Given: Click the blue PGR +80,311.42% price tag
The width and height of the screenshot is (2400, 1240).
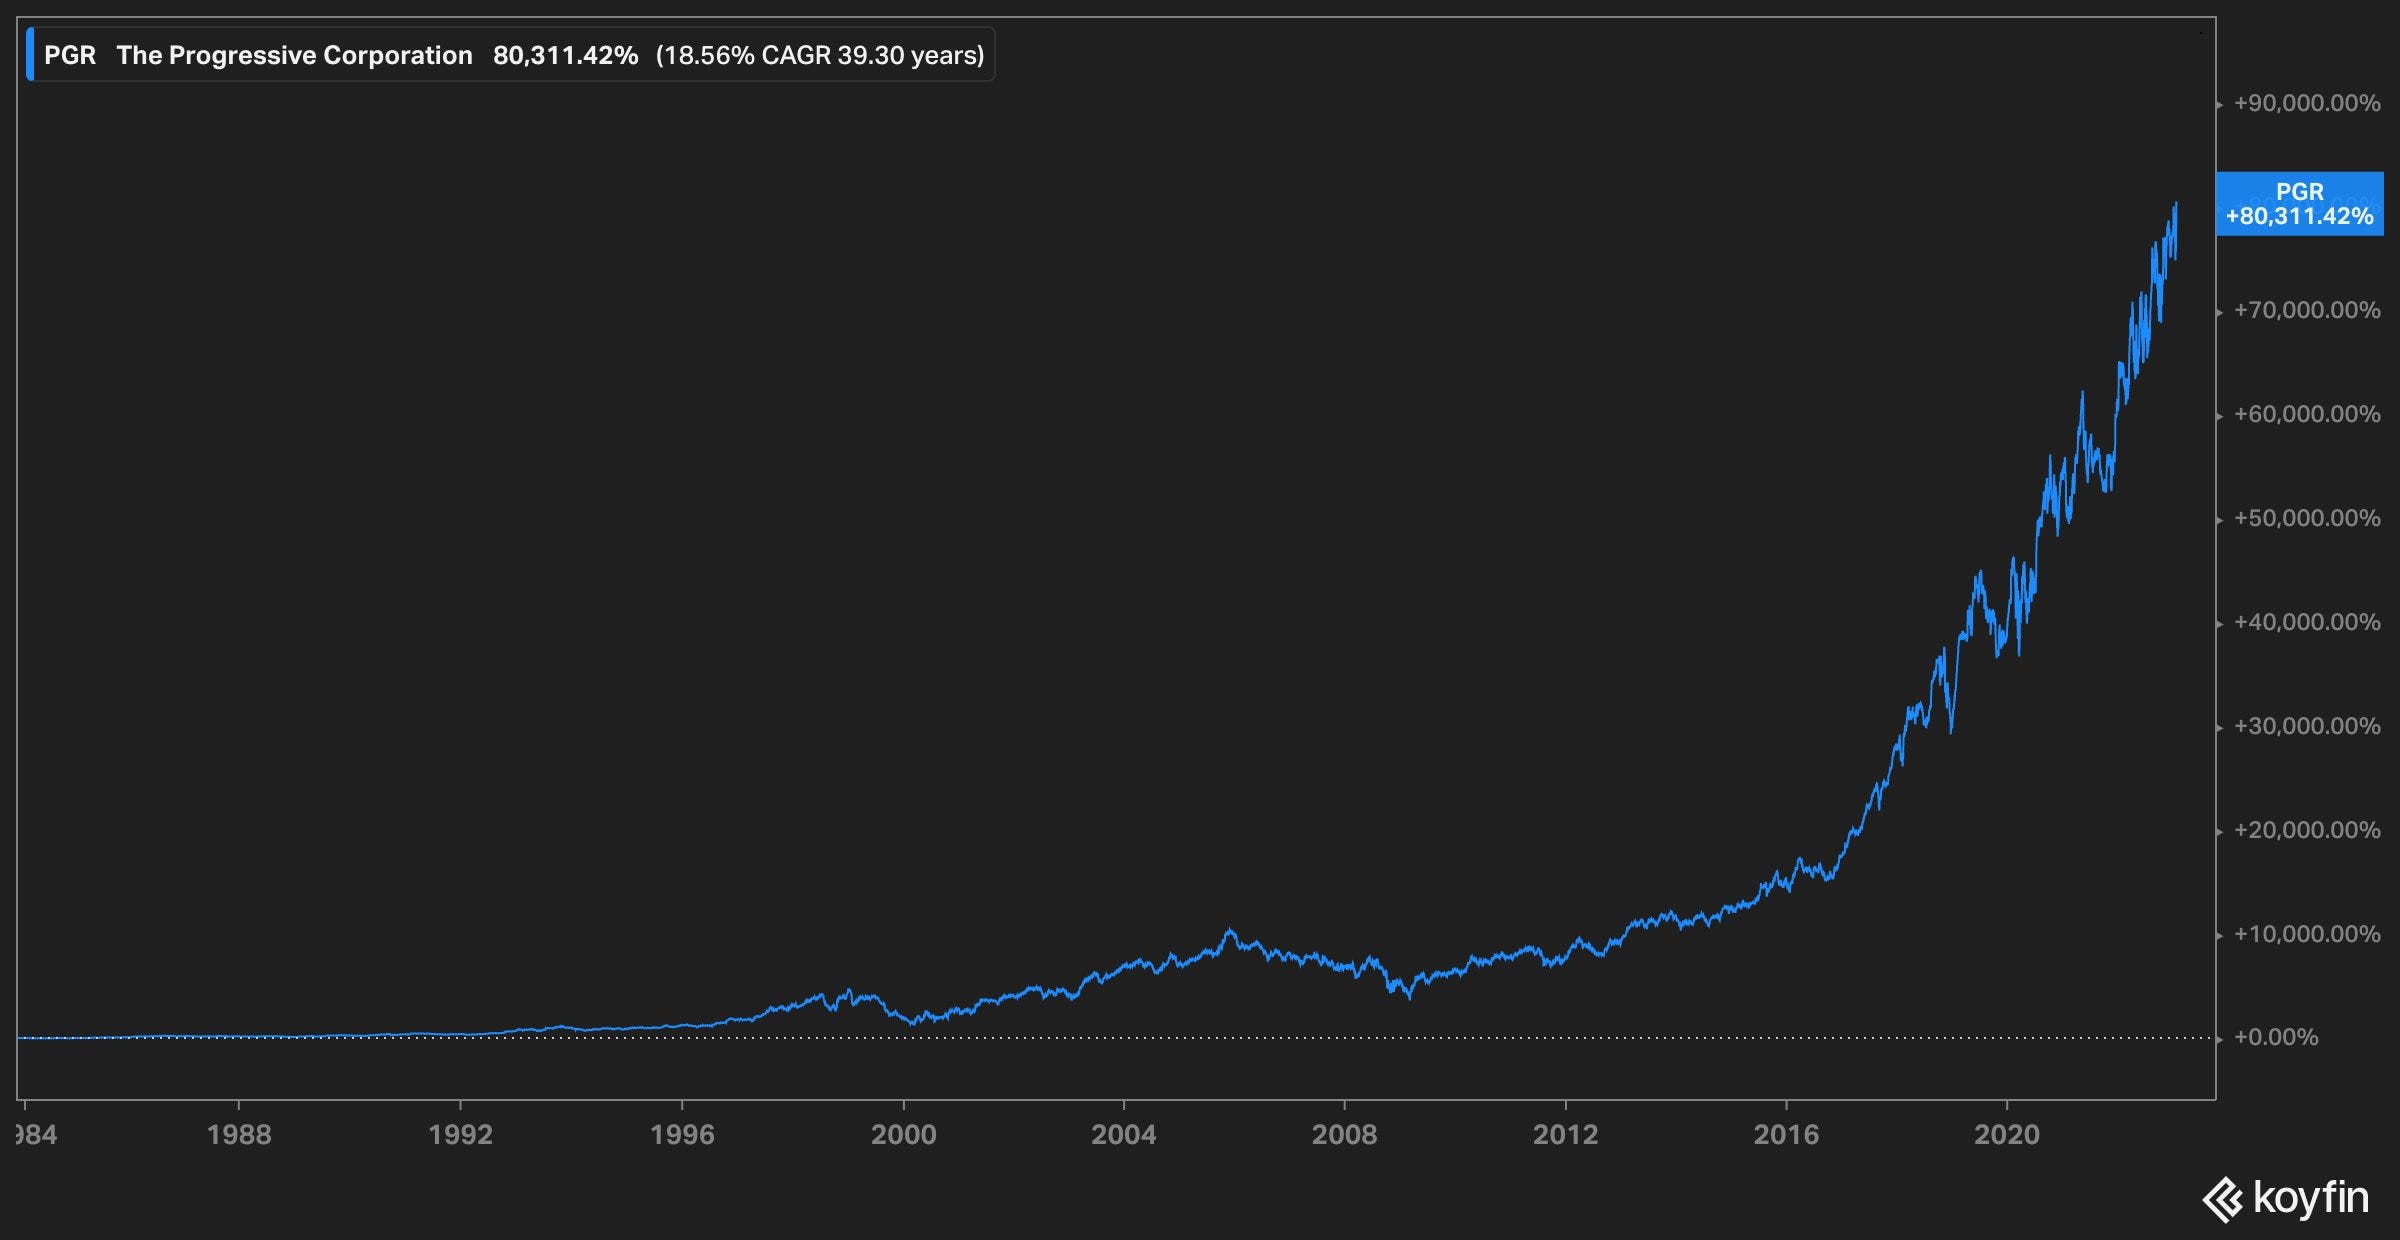Looking at the screenshot, I should pyautogui.click(x=2299, y=204).
